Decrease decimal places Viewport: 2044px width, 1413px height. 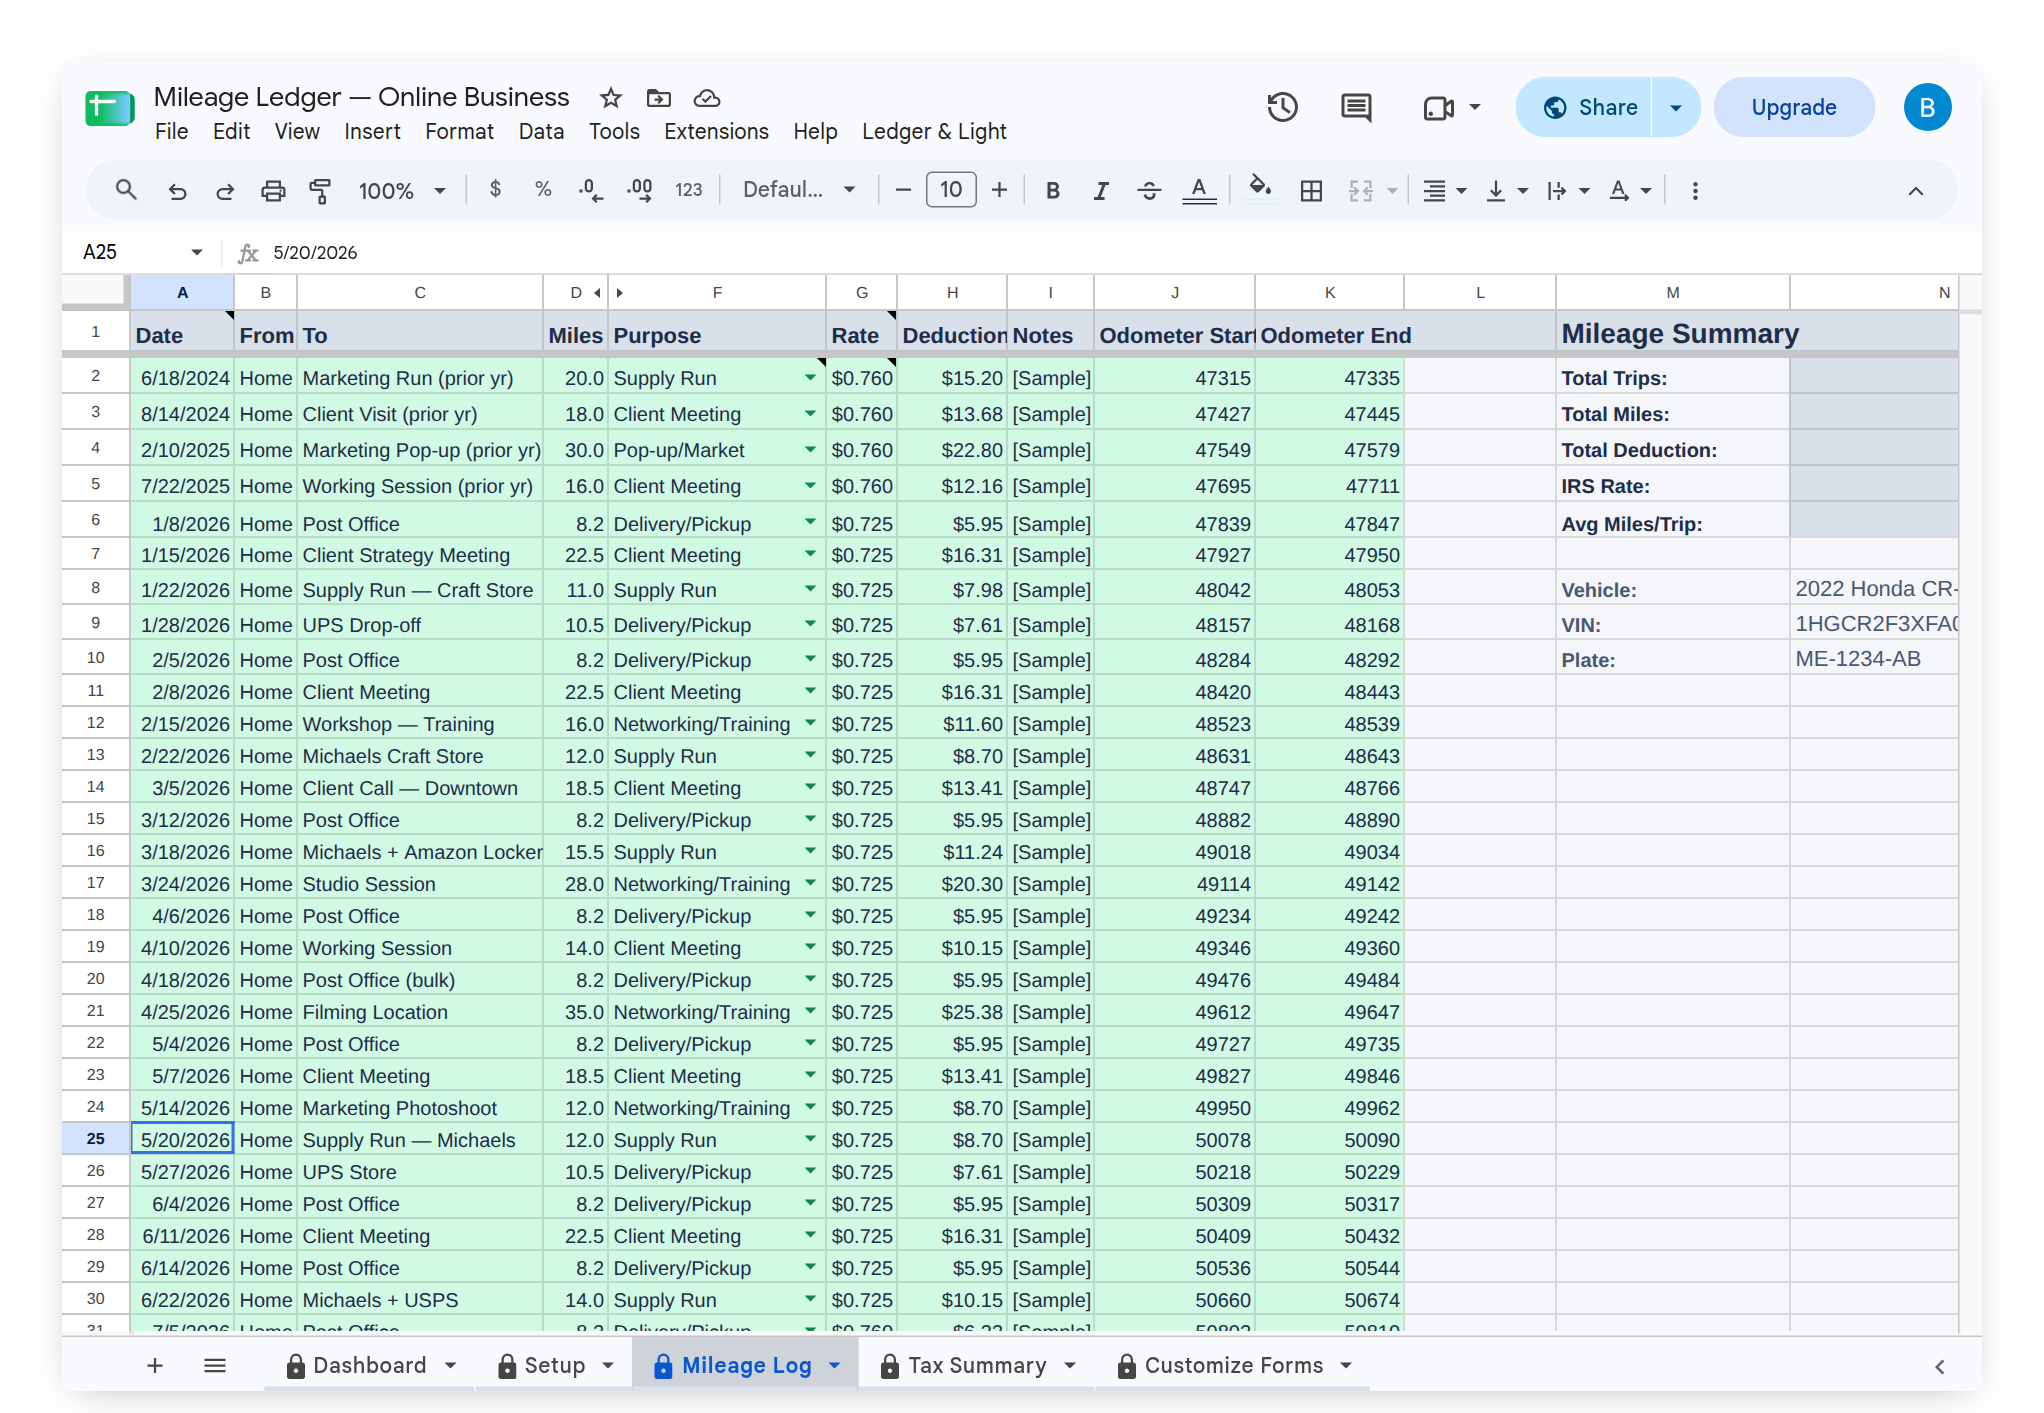tap(591, 190)
